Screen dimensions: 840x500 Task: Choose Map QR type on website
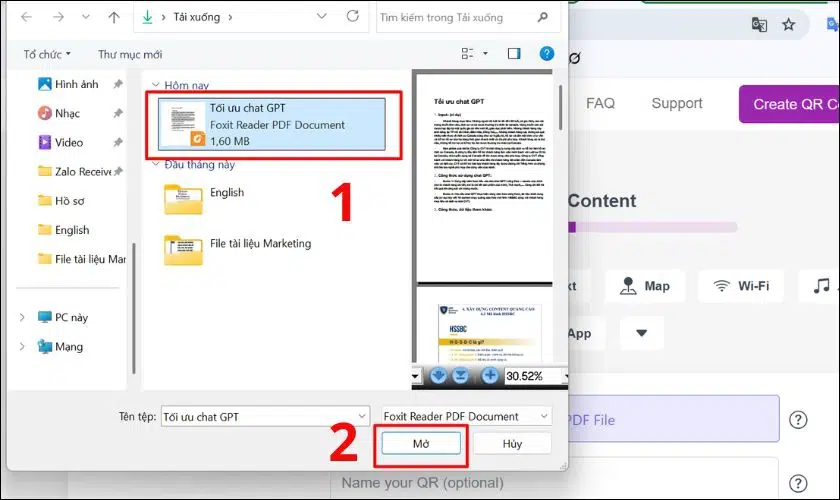coord(645,286)
